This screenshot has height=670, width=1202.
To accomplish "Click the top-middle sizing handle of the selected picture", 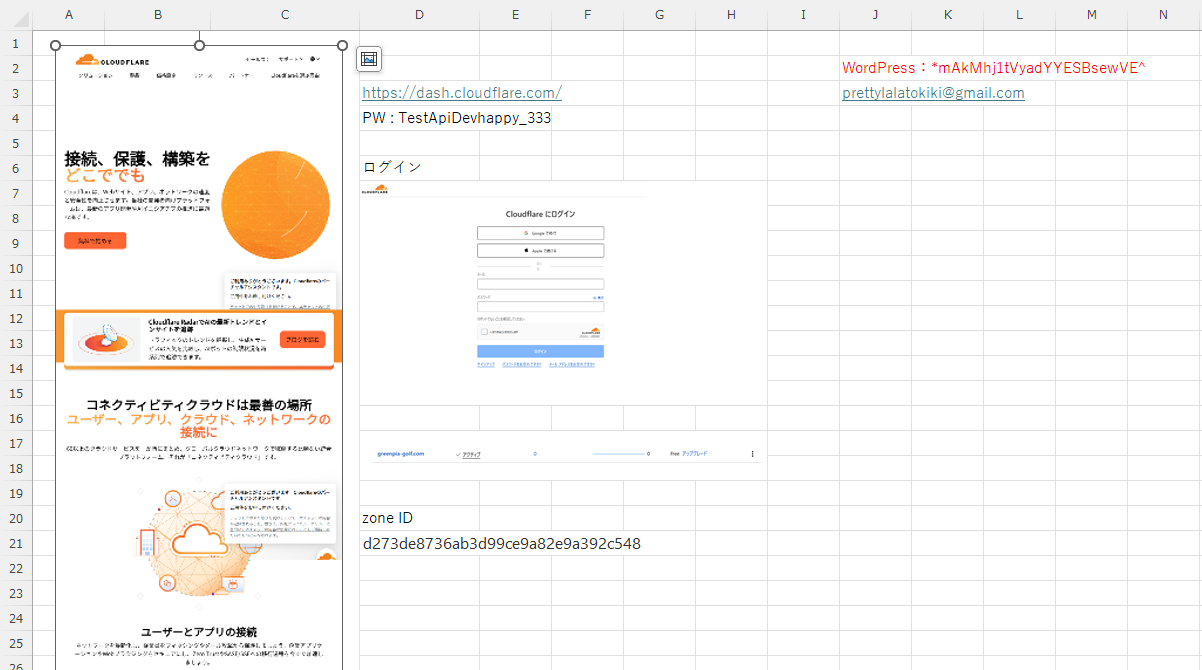I will coord(199,45).
